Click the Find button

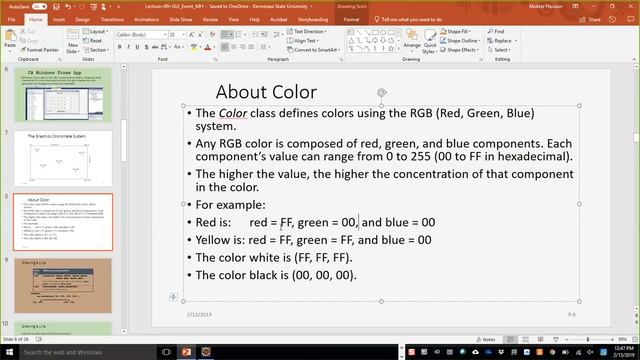[x=496, y=31]
